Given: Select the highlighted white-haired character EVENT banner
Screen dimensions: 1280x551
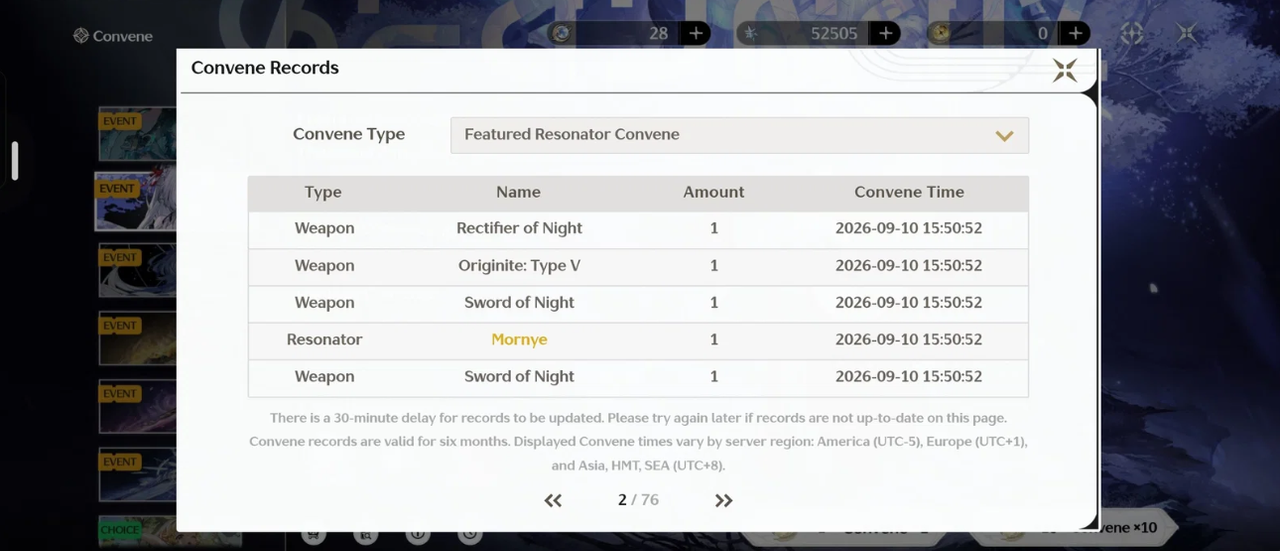Looking at the screenshot, I should (136, 201).
